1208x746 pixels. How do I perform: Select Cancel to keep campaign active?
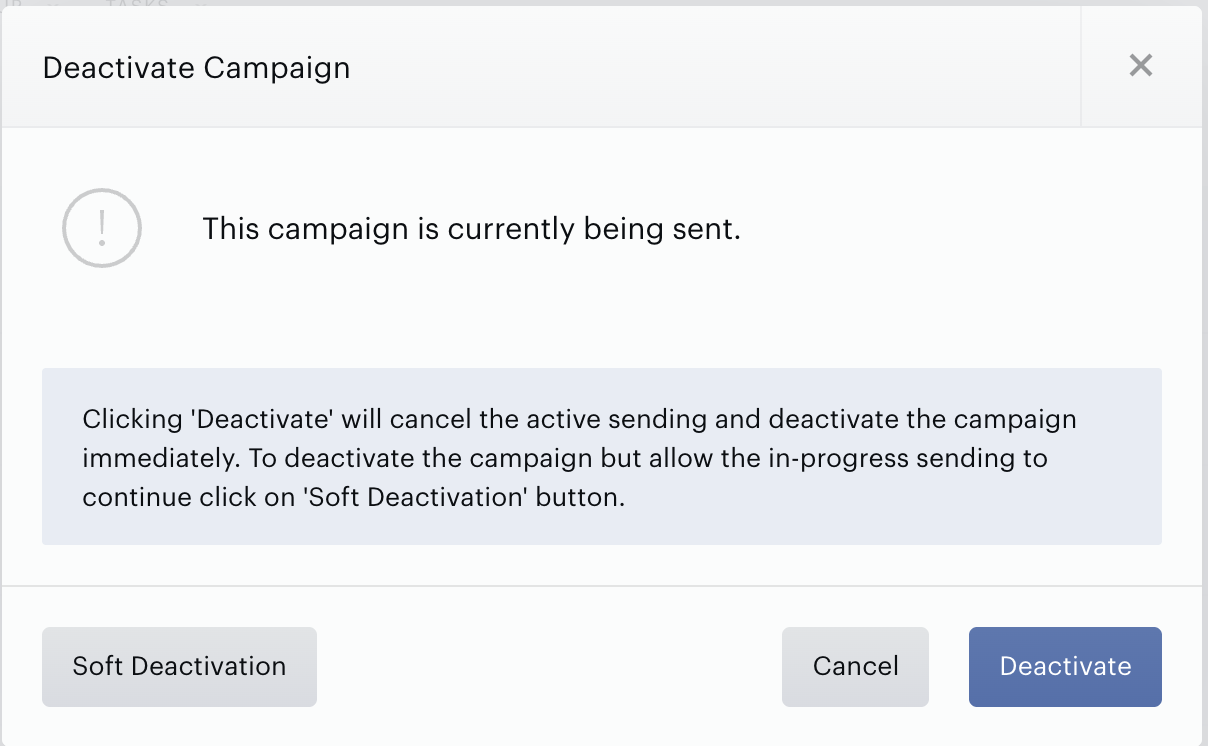pos(855,667)
